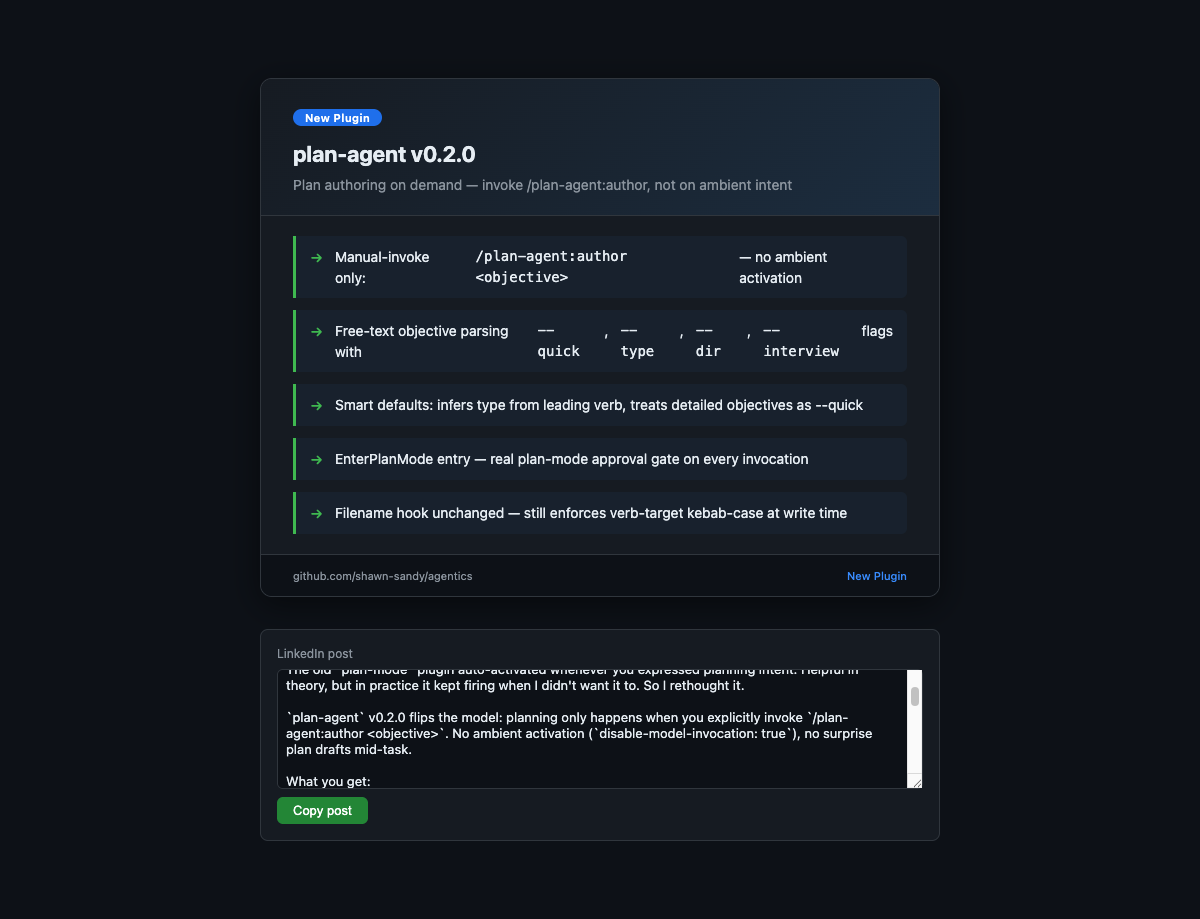Click the blue New Plugin badge at the top

pyautogui.click(x=337, y=118)
